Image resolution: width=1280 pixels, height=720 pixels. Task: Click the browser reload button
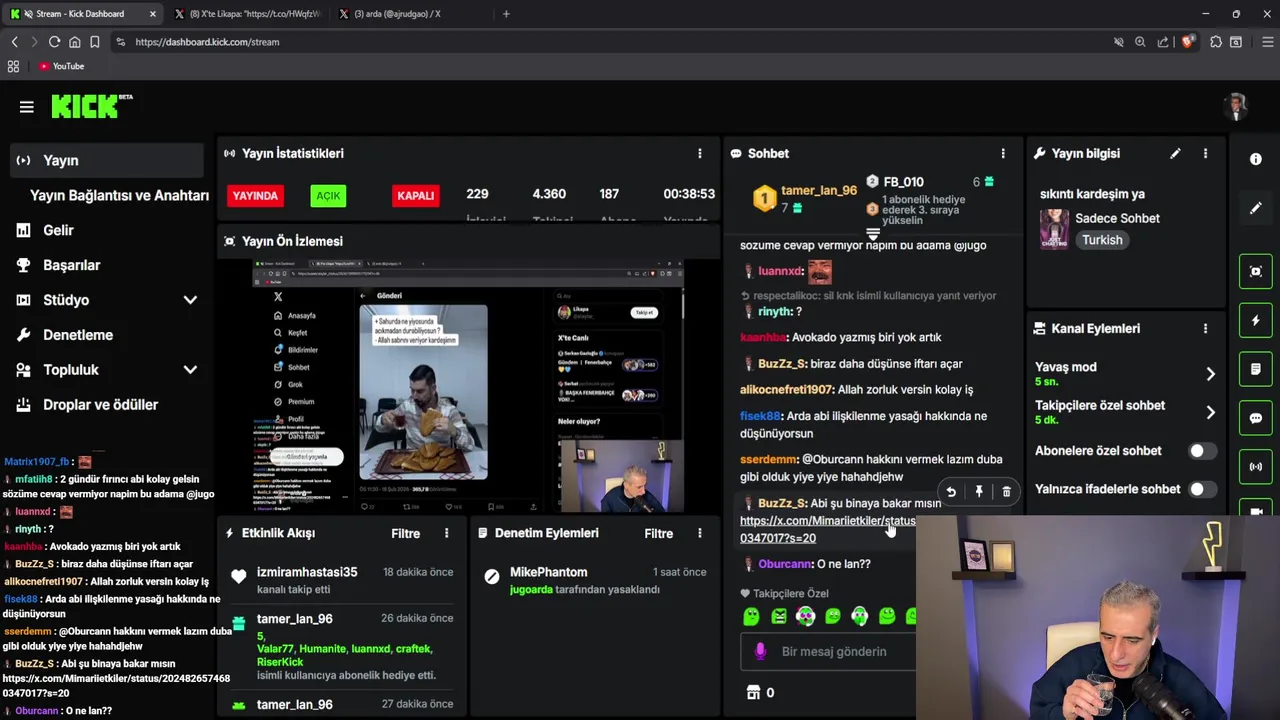pyautogui.click(x=54, y=42)
